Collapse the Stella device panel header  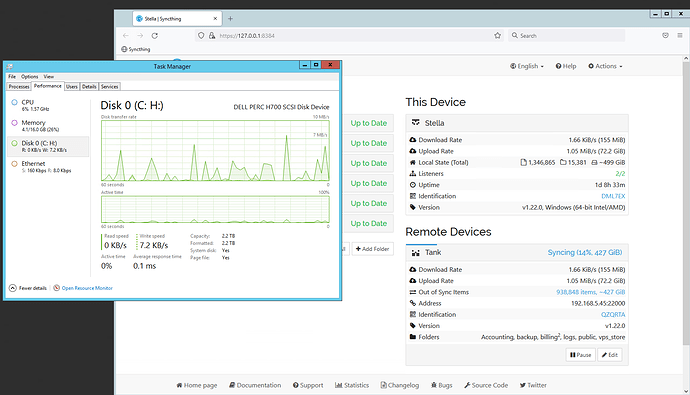point(517,123)
